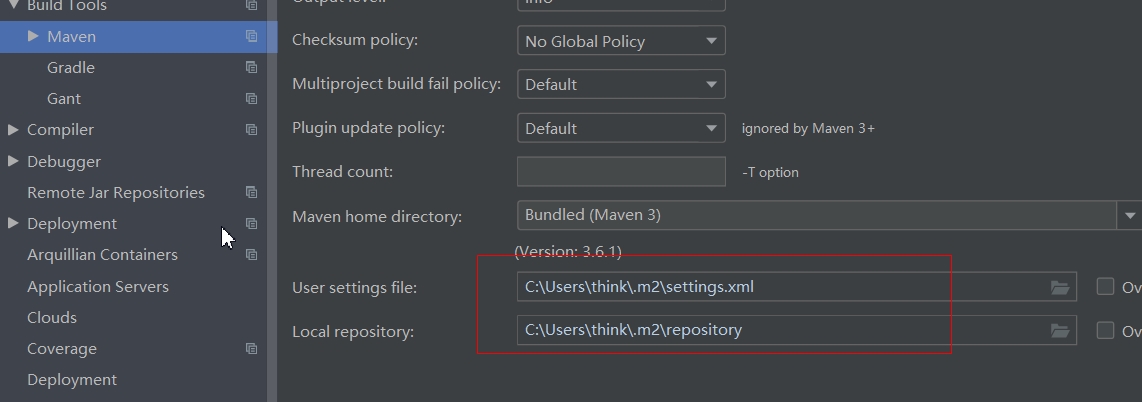Click the project-level icon beside Maven

[x=251, y=36]
